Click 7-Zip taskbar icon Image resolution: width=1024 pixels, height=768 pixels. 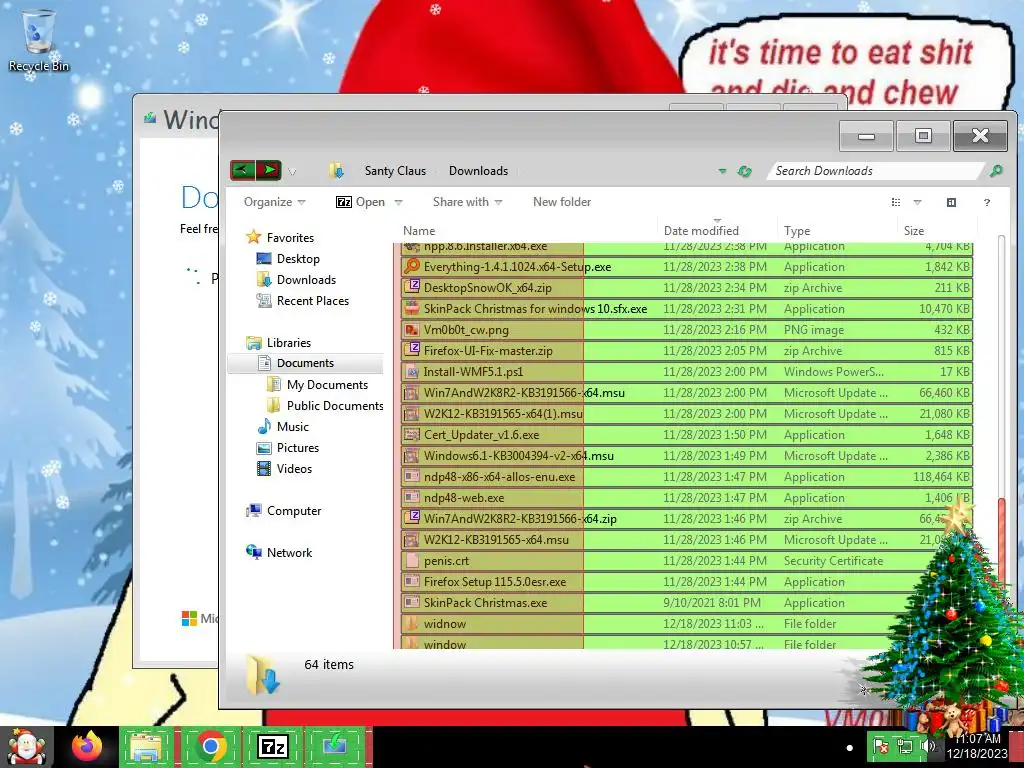[272, 746]
